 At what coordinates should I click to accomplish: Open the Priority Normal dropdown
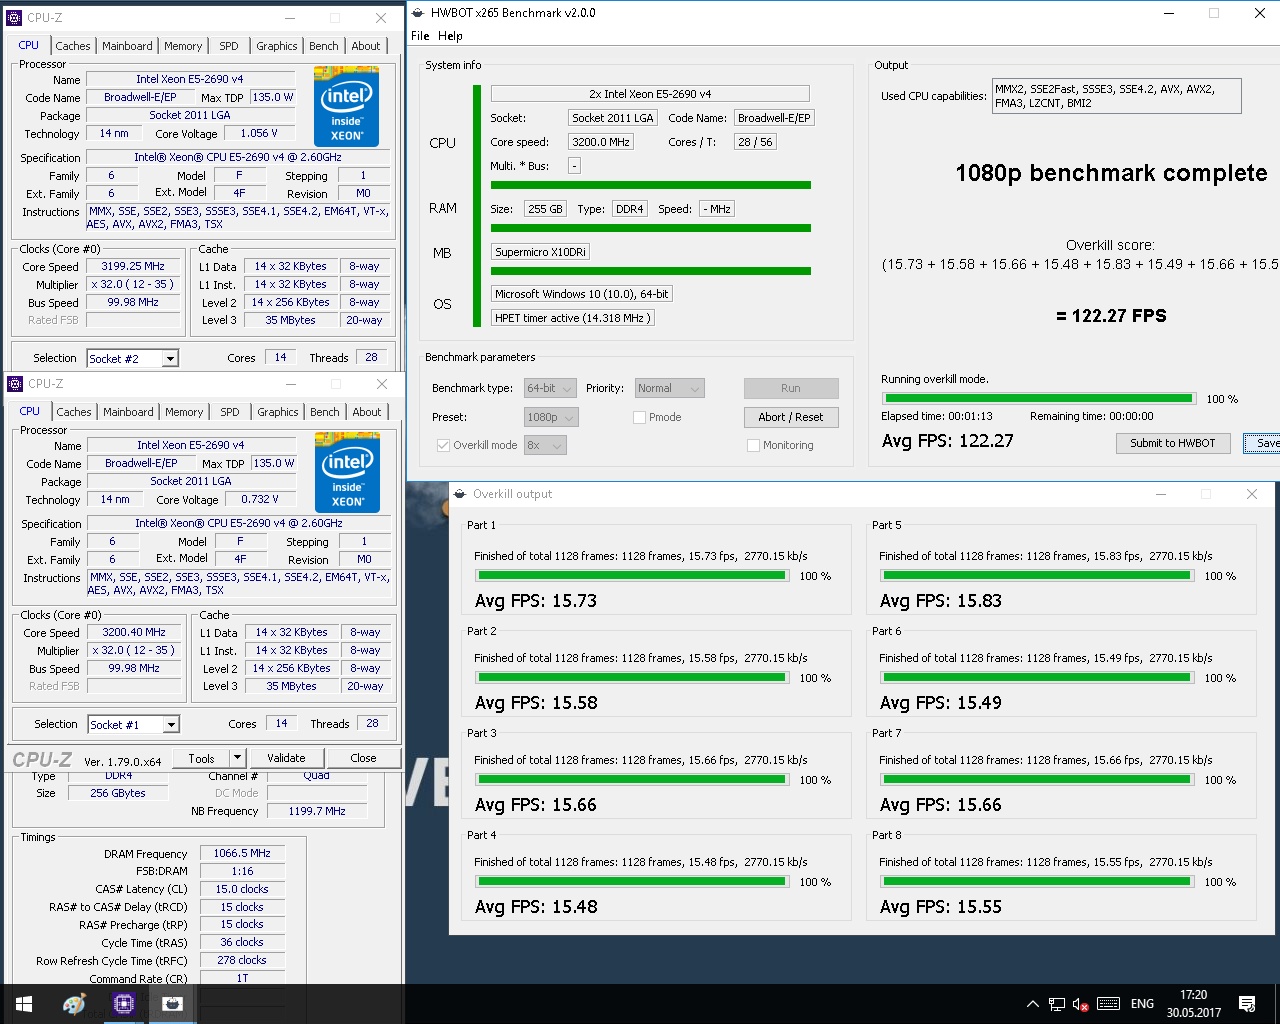coord(669,389)
